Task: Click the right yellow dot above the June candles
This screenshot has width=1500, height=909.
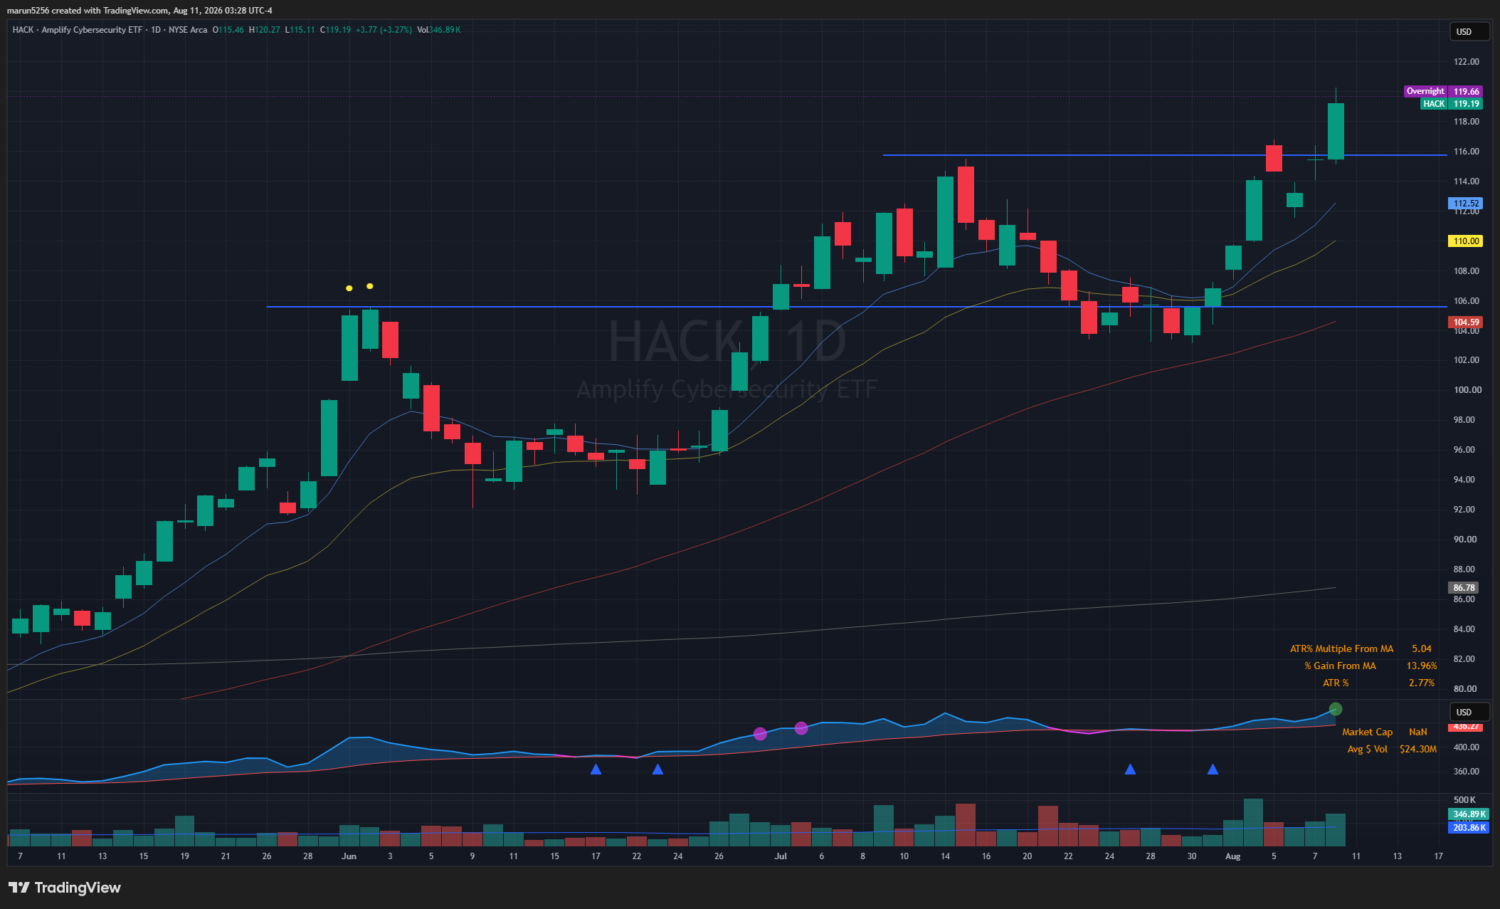Action: point(370,286)
